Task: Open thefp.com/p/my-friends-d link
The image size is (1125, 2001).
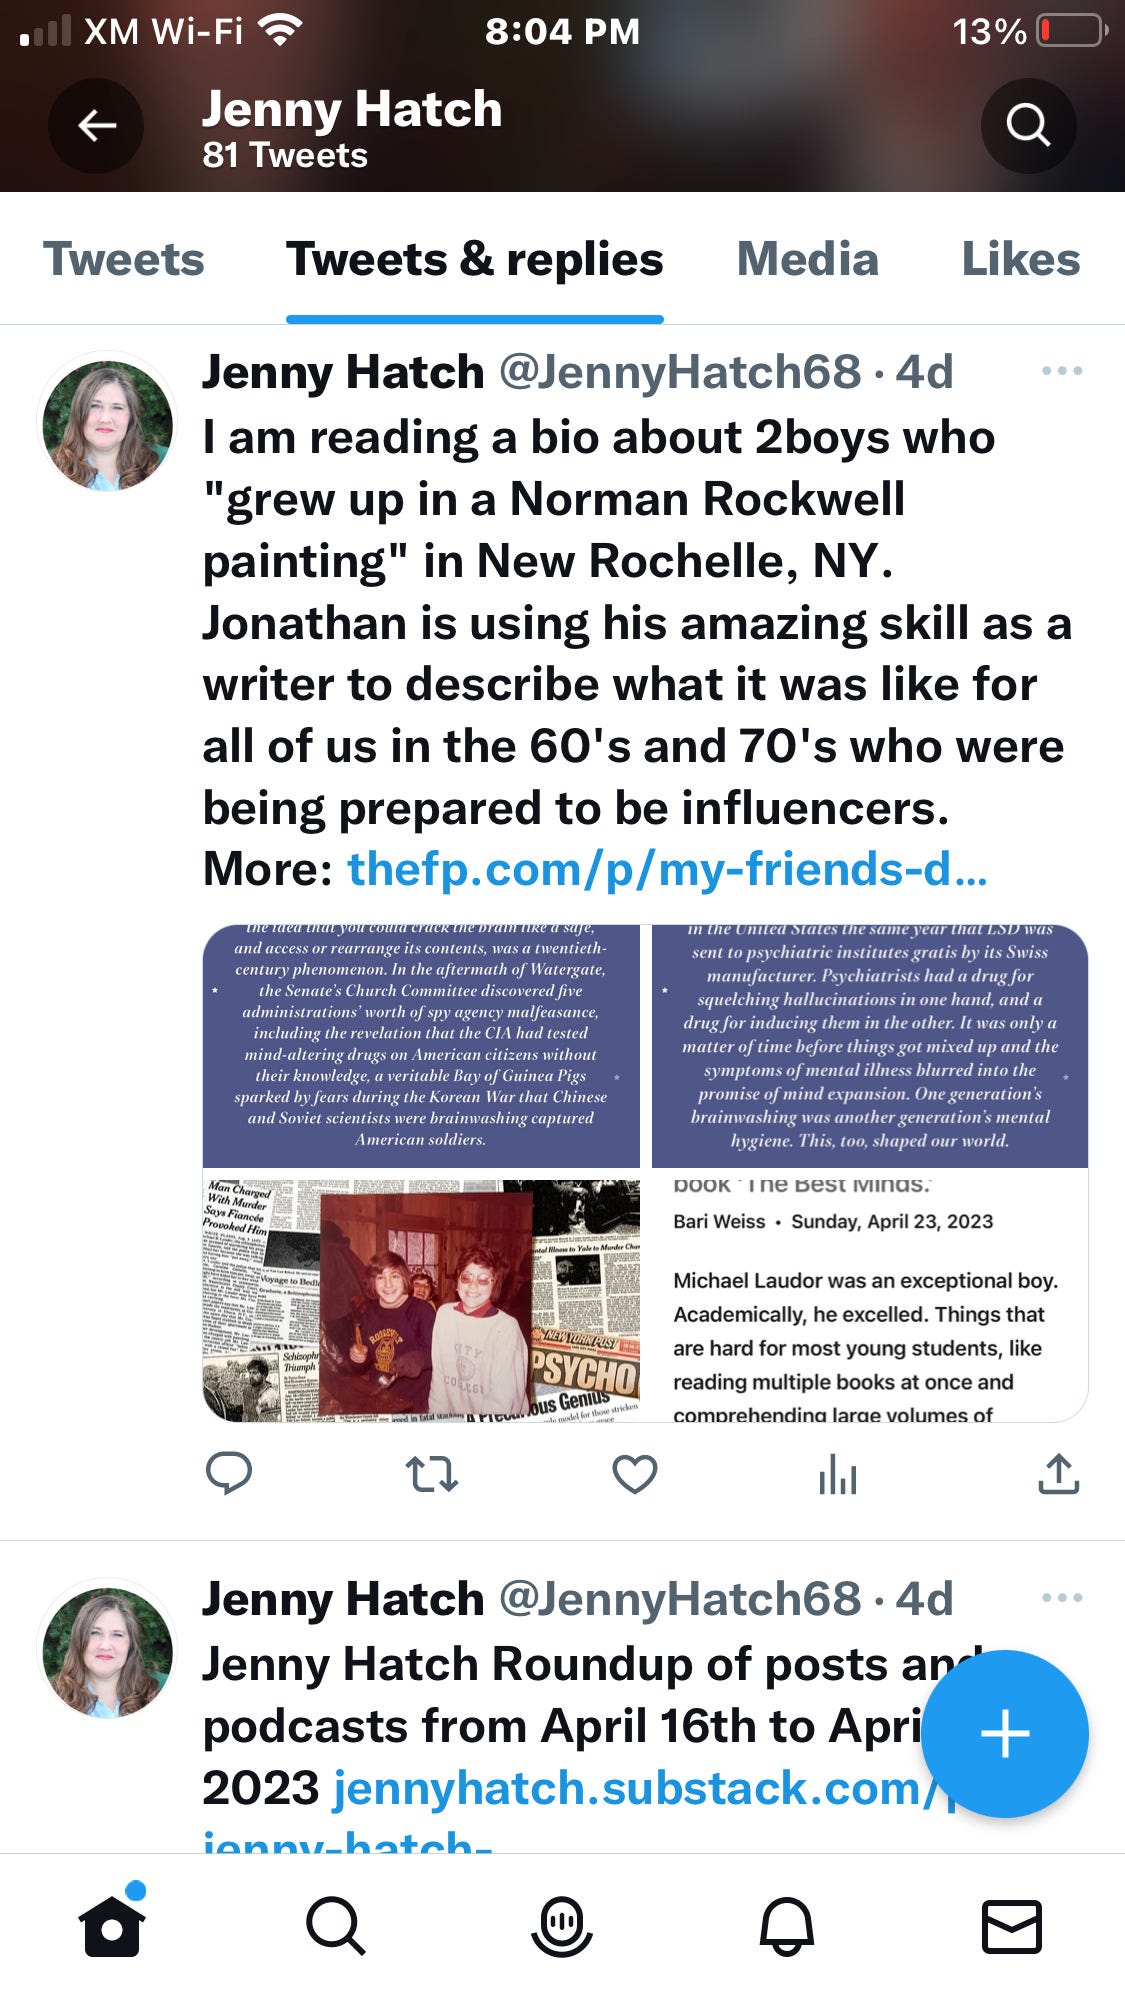Action: tap(667, 869)
